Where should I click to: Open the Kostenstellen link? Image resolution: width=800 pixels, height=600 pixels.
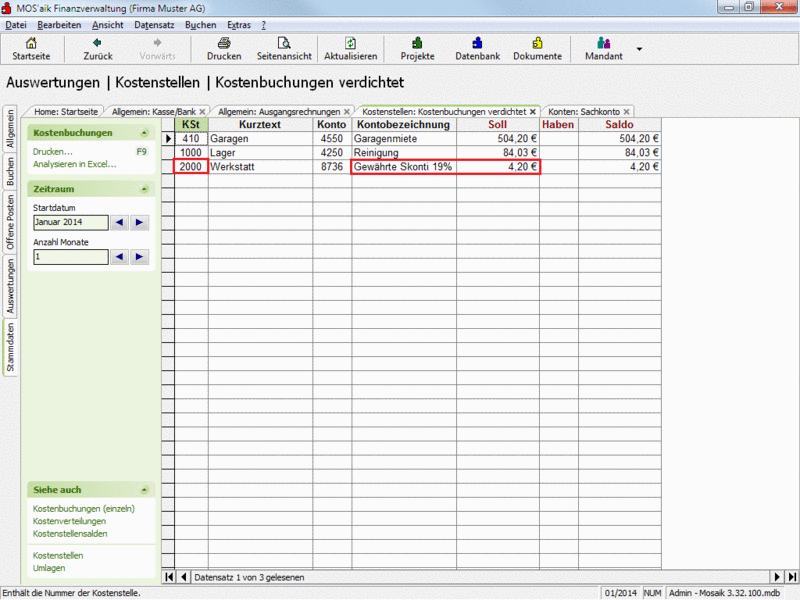(x=58, y=556)
